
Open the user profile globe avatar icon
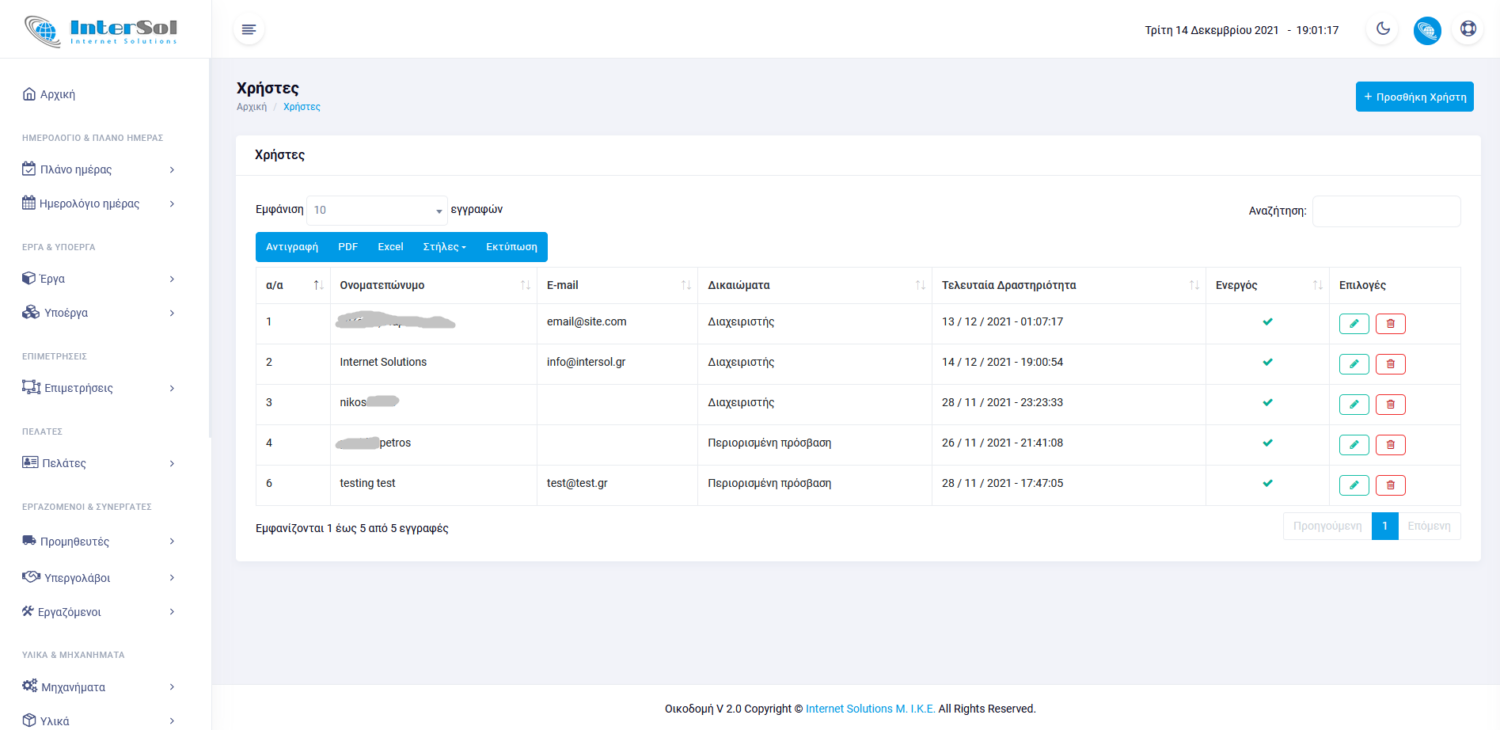(x=1427, y=30)
